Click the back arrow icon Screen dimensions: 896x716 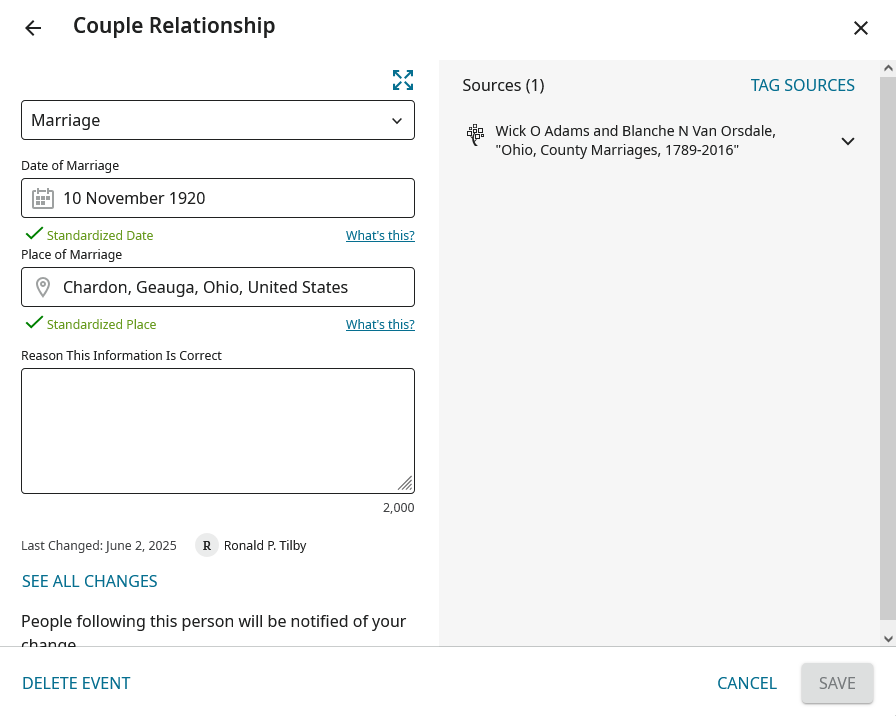[33, 28]
